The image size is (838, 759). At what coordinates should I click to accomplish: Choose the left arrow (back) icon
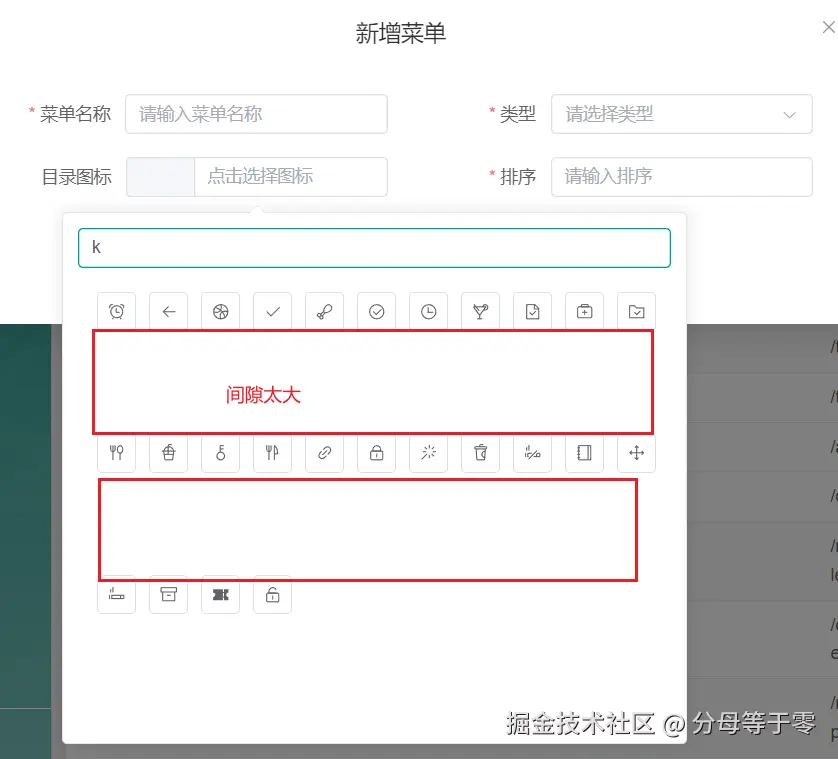point(168,311)
